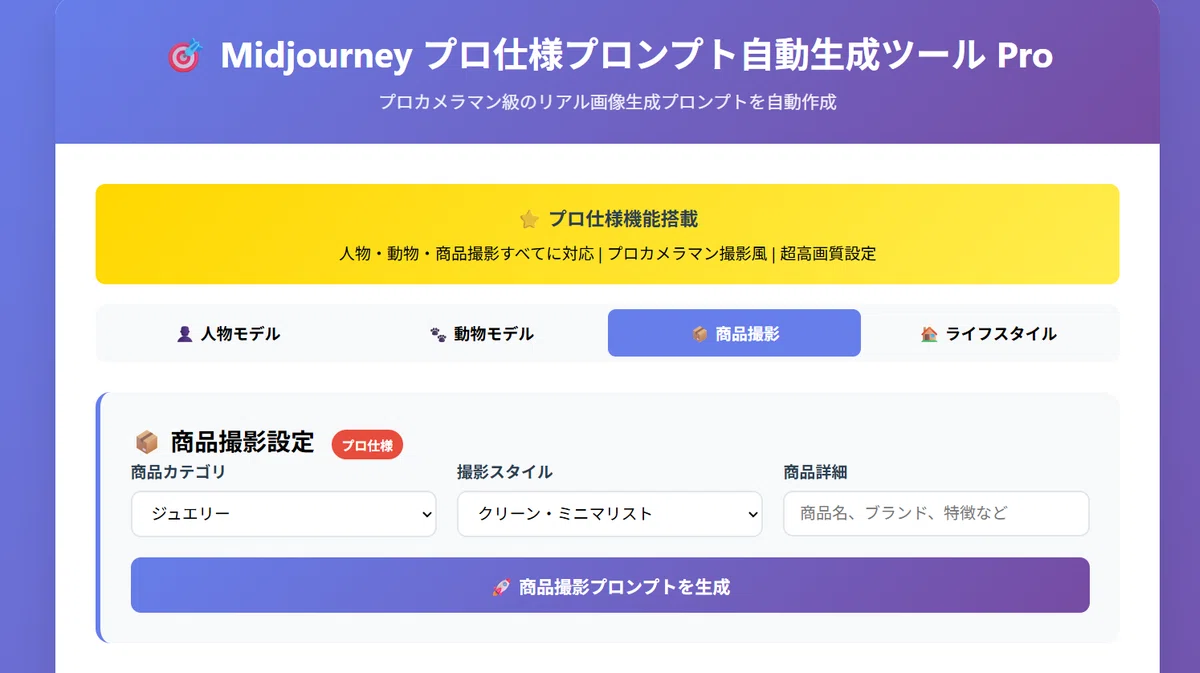Viewport: 1200px width, 673px height.
Task: Click the person icon on 人物モデル tab
Action: pyautogui.click(x=184, y=334)
